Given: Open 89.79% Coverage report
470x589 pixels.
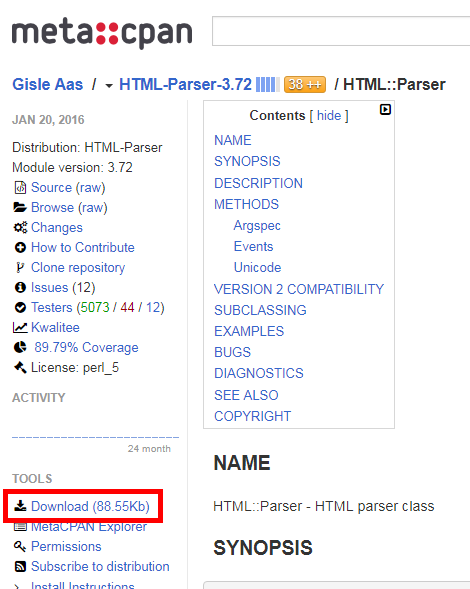Looking at the screenshot, I should click(x=86, y=347).
